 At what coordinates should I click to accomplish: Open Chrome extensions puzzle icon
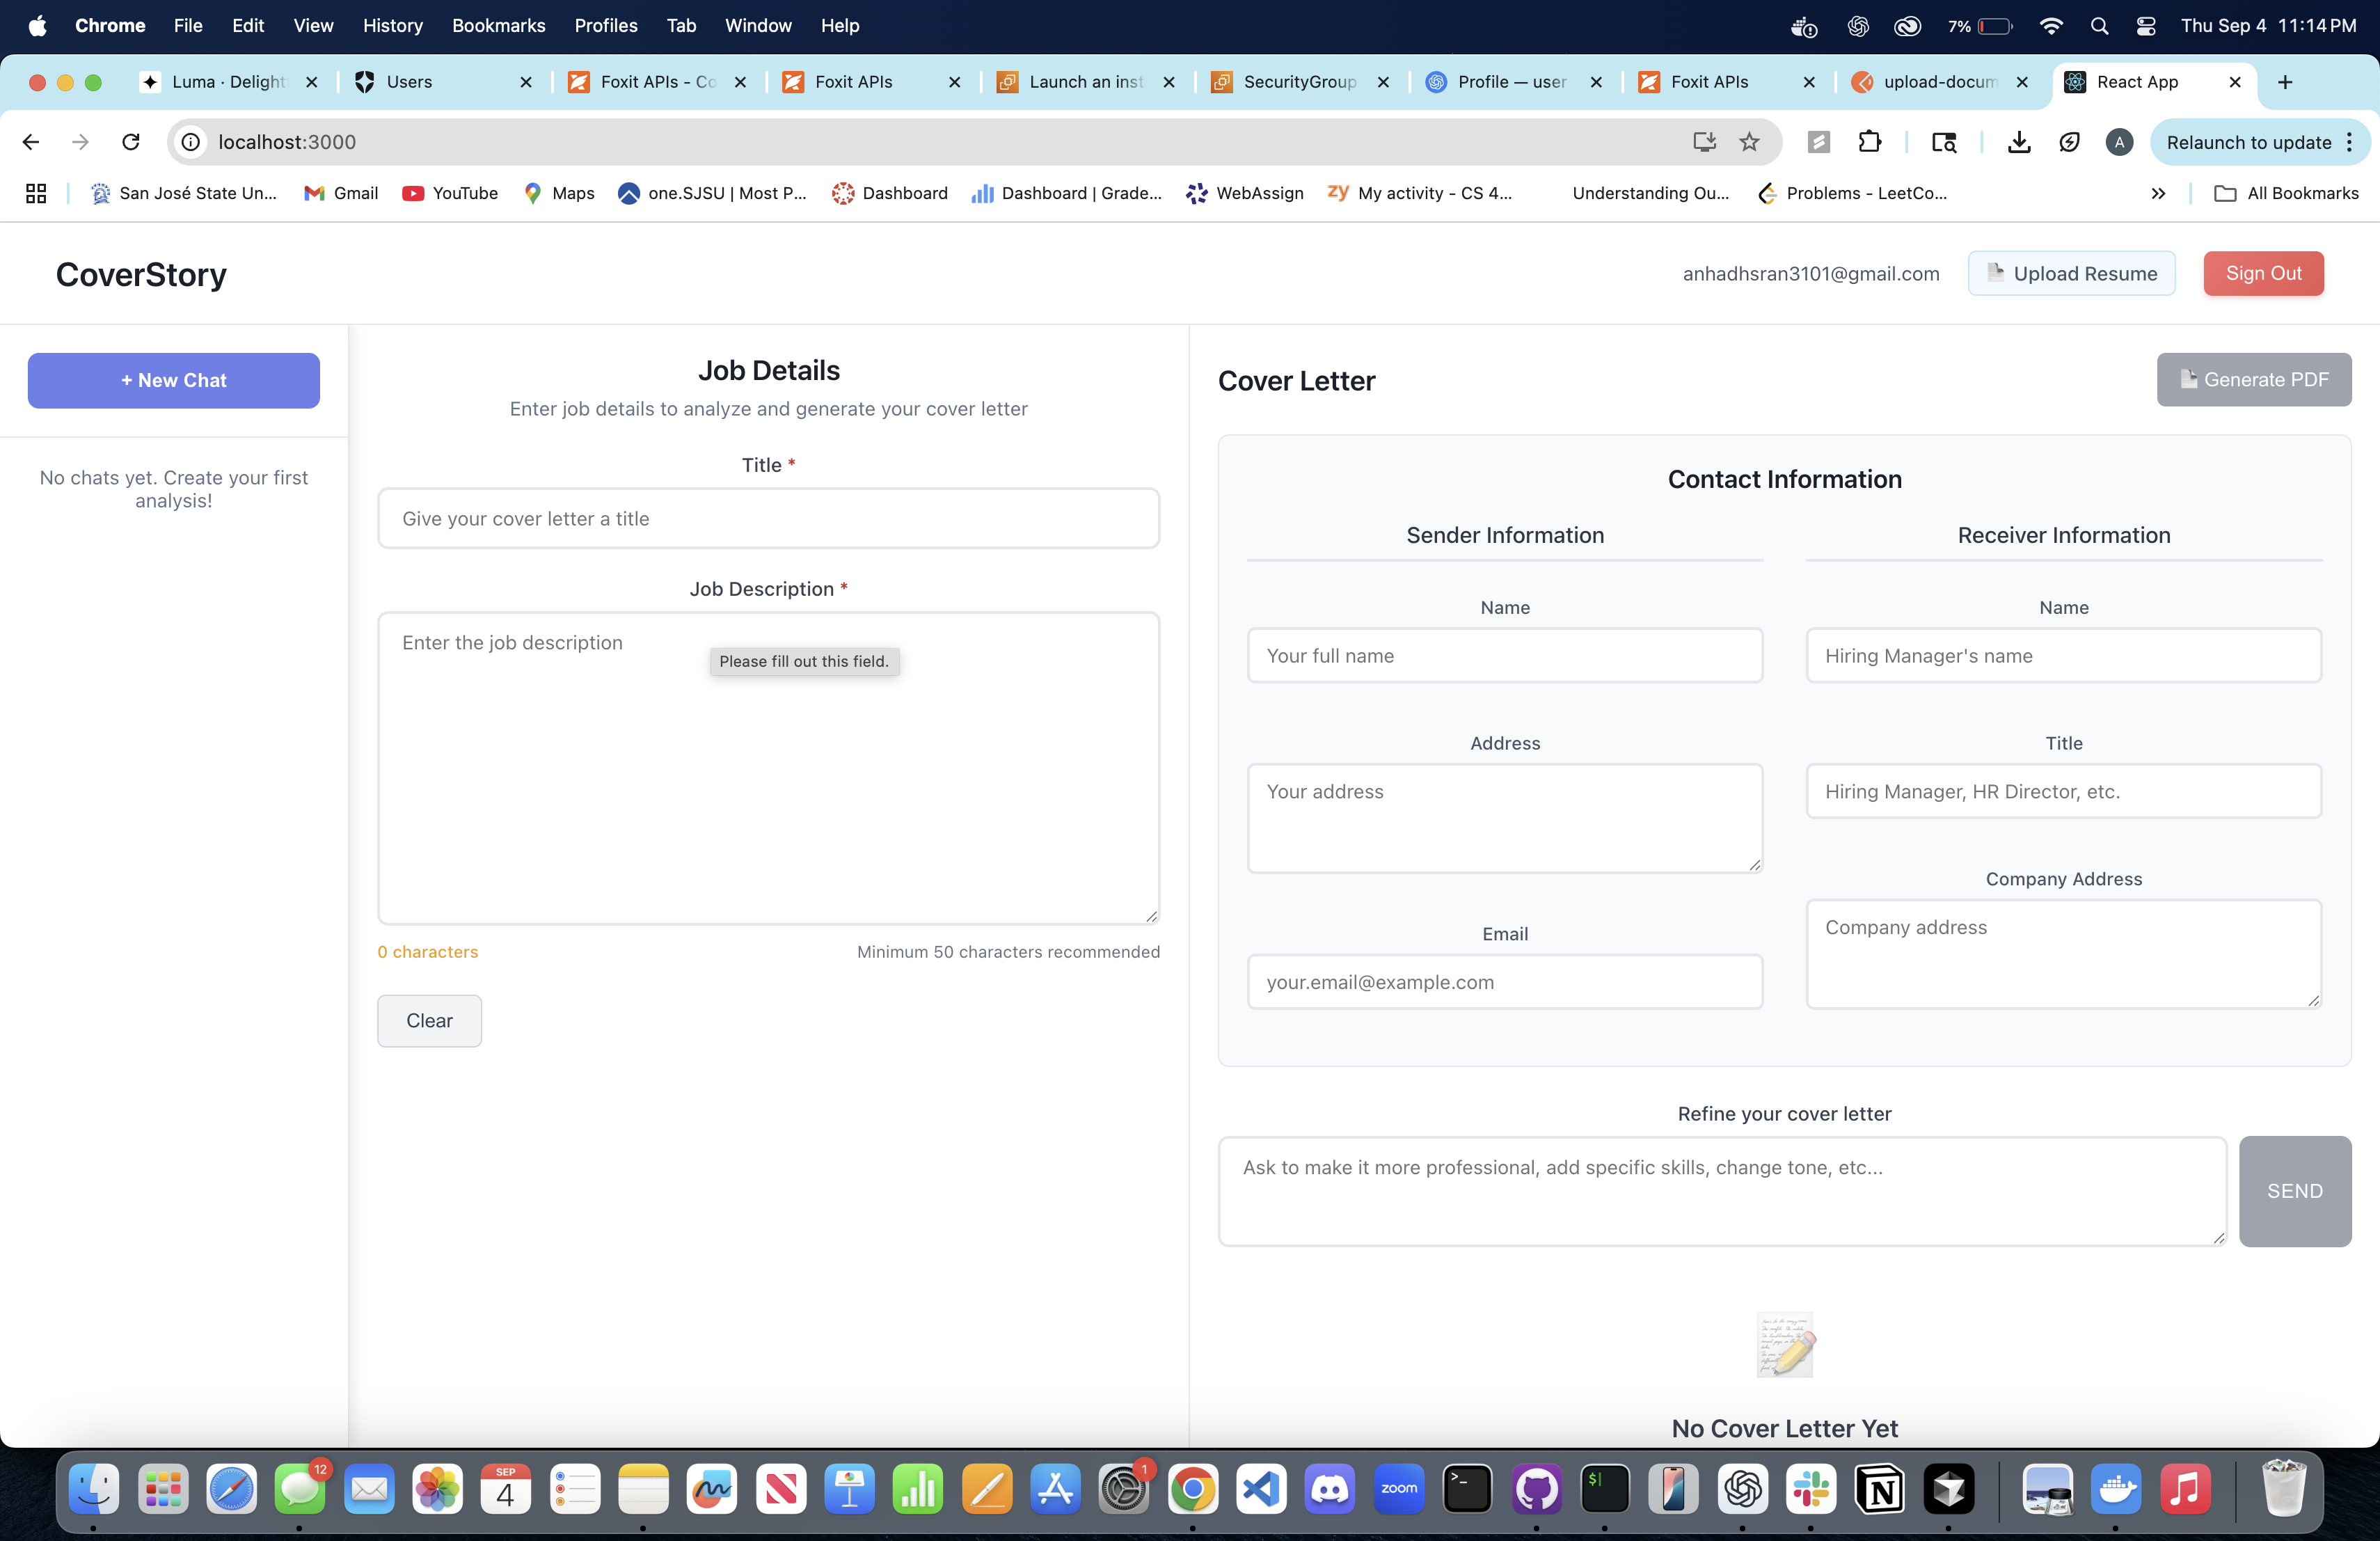pos(1869,142)
